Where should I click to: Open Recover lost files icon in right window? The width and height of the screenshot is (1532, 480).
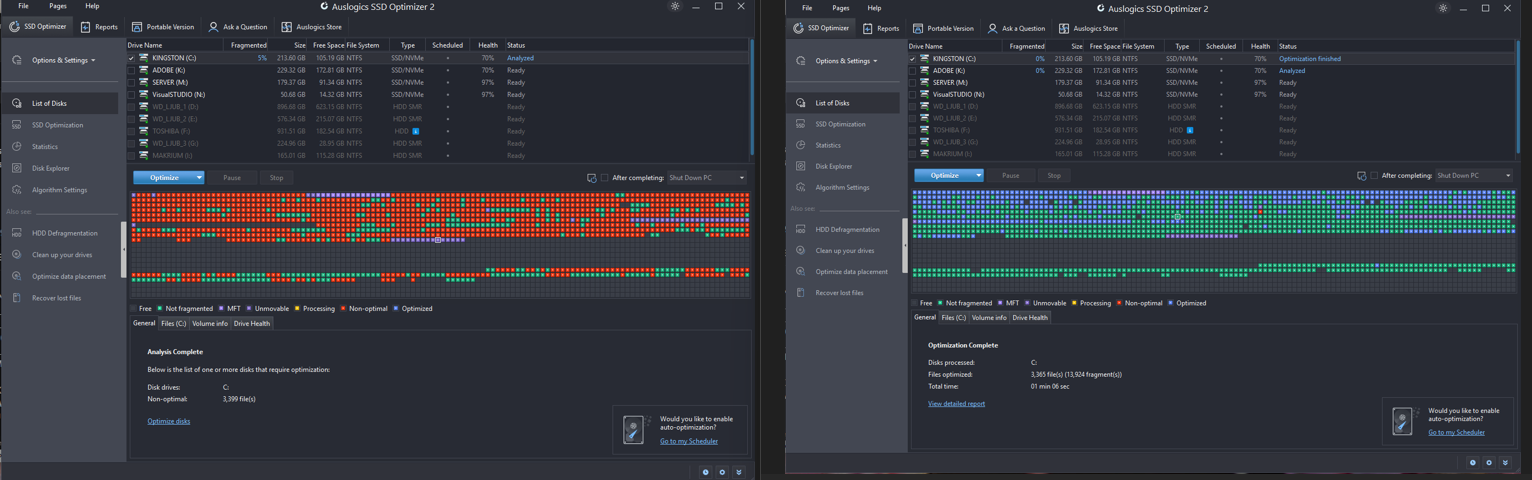800,293
